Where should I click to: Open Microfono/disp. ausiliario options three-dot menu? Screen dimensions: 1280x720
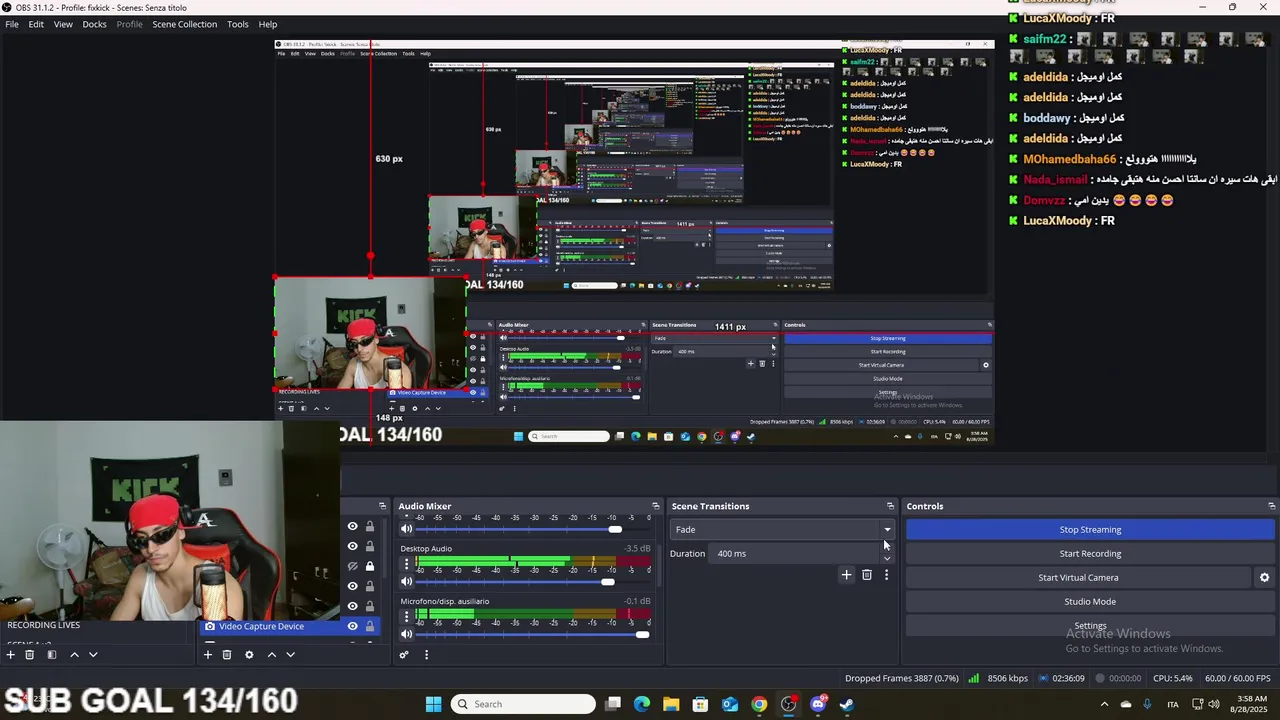click(x=406, y=618)
